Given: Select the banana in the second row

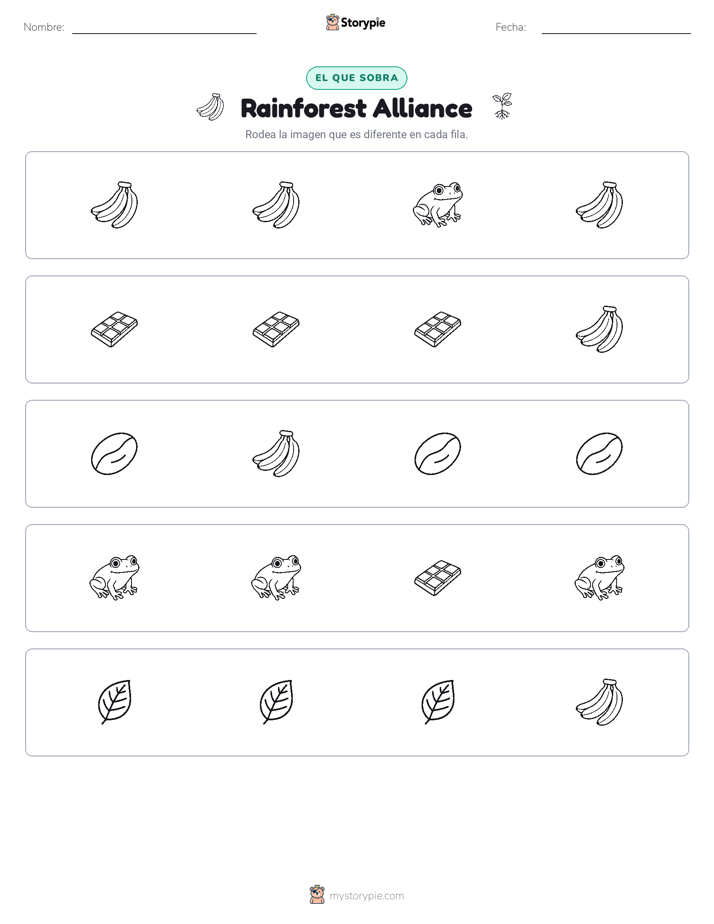Looking at the screenshot, I should tap(600, 329).
